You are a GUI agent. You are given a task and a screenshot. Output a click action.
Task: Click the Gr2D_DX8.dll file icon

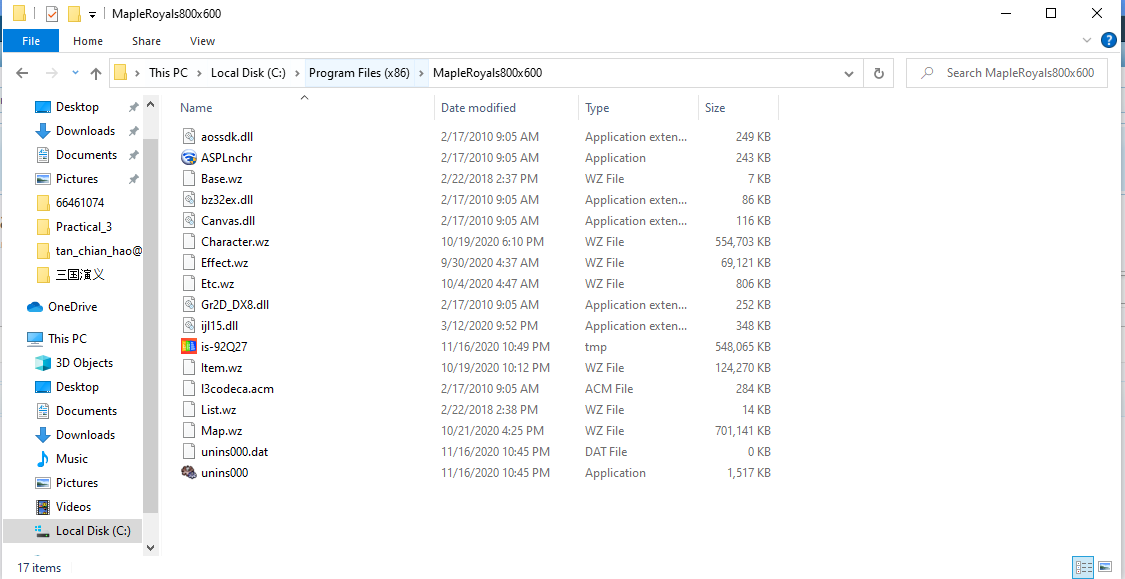(189, 305)
